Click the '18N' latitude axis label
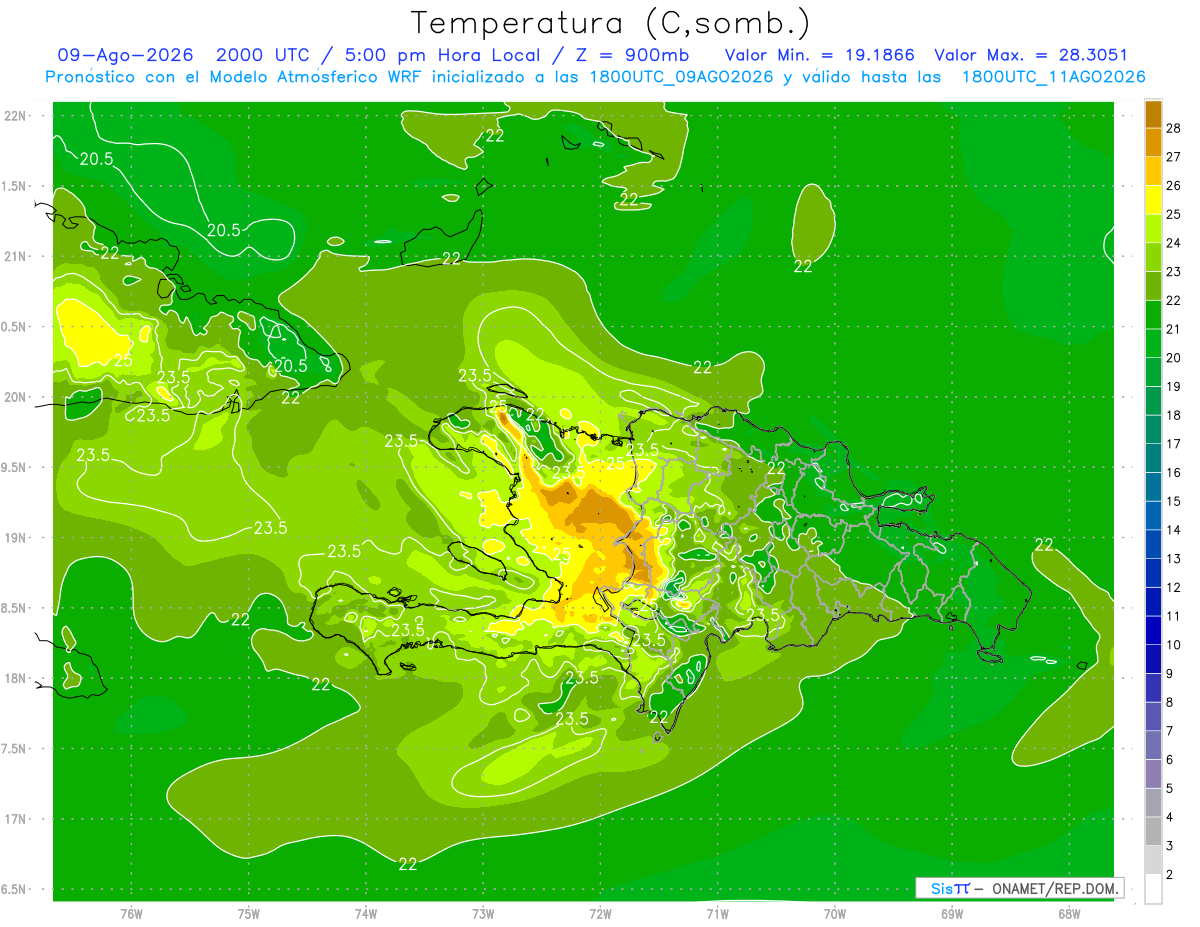 16,678
